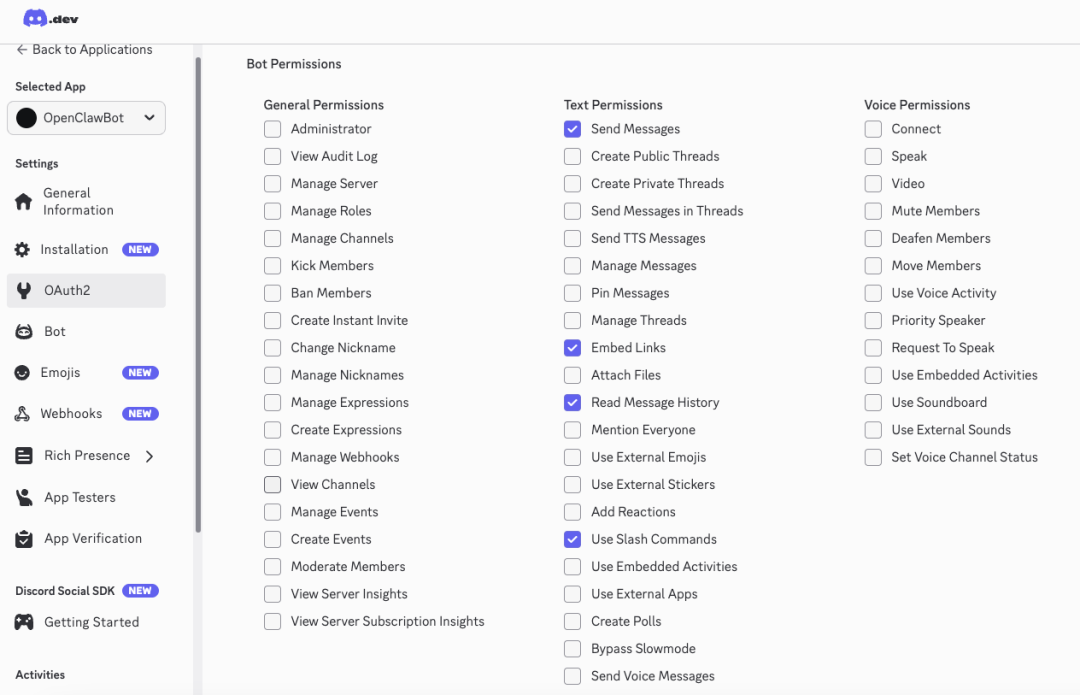Click the Emojis smiley icon
The height and width of the screenshot is (695, 1080).
point(22,373)
